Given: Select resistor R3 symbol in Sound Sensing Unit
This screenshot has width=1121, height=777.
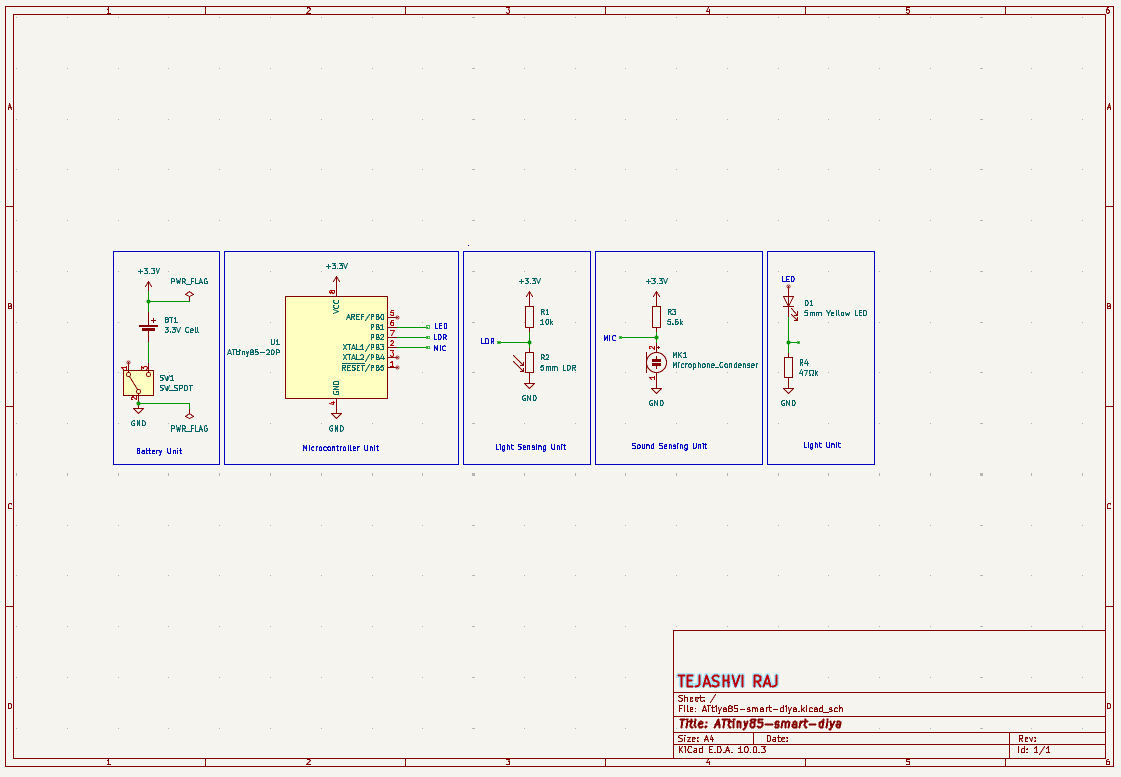Looking at the screenshot, I should click(656, 317).
